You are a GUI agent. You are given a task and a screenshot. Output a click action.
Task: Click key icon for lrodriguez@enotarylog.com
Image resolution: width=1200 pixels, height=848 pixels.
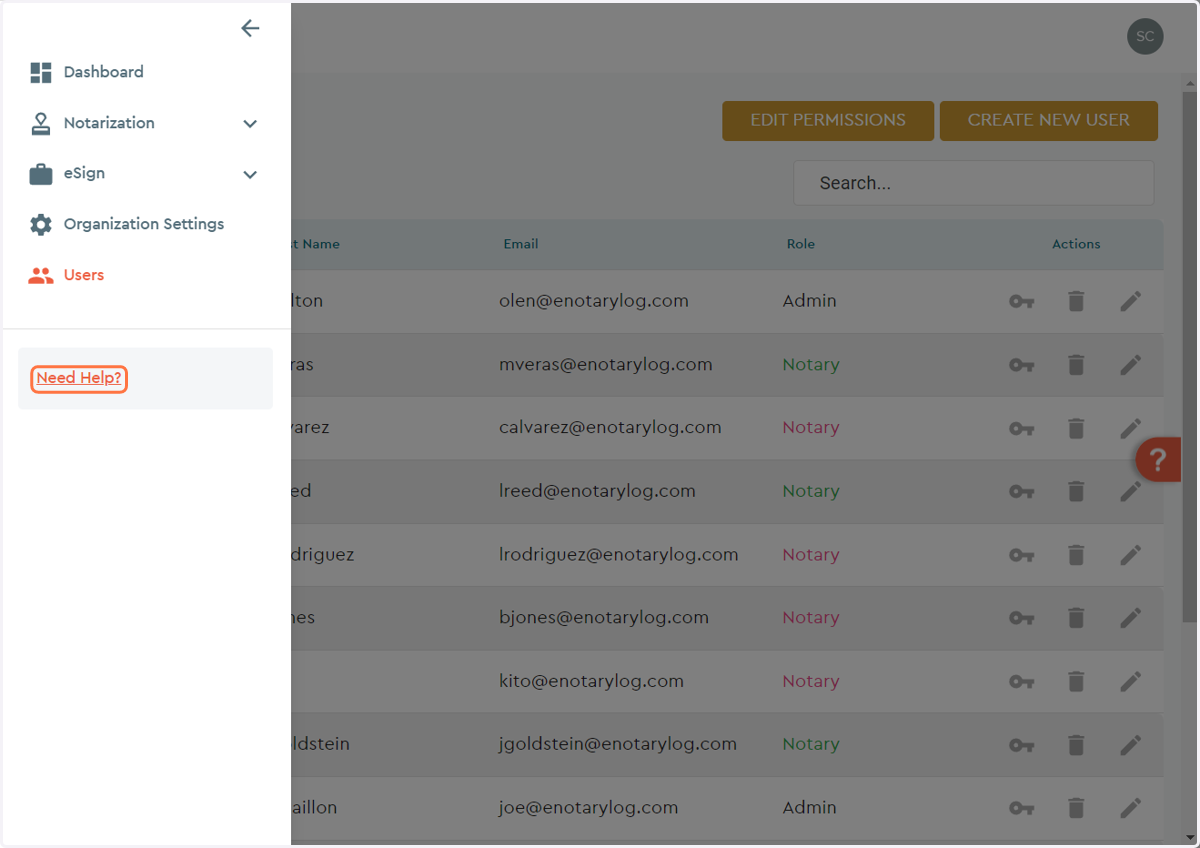tap(1021, 555)
